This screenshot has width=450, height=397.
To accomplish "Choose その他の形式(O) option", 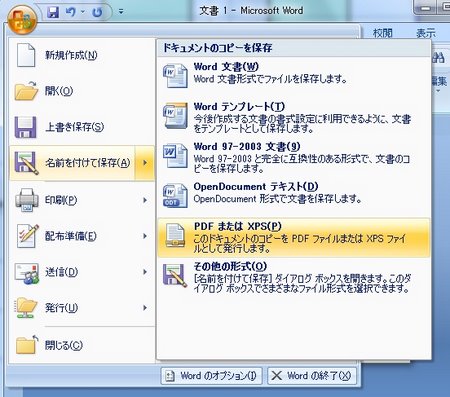I will [293, 277].
